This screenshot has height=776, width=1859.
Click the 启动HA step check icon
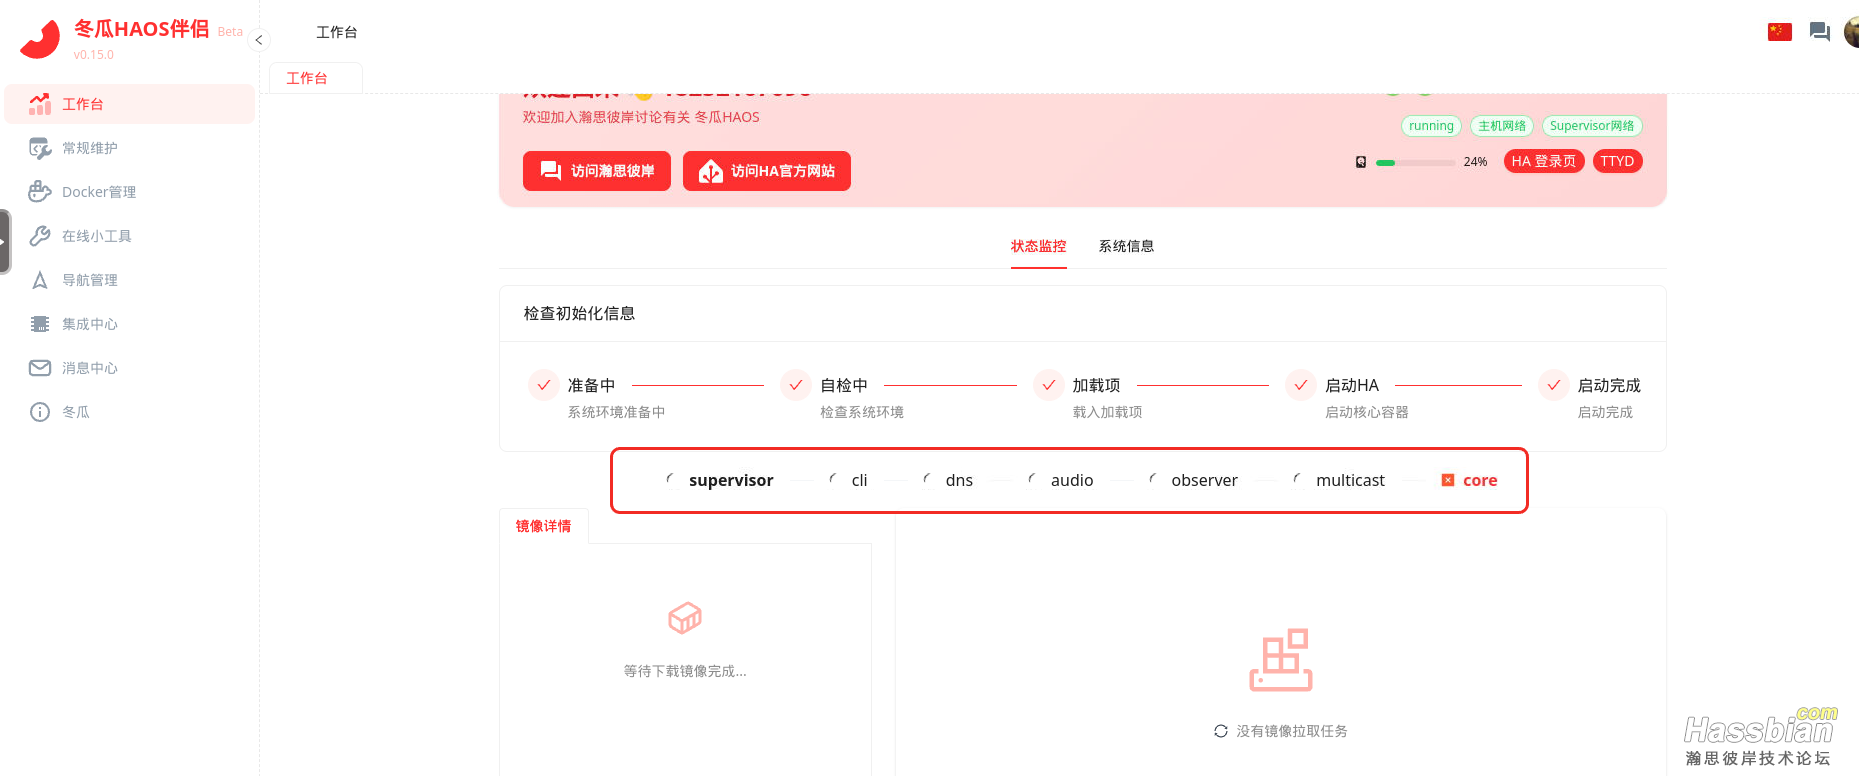(x=1301, y=385)
